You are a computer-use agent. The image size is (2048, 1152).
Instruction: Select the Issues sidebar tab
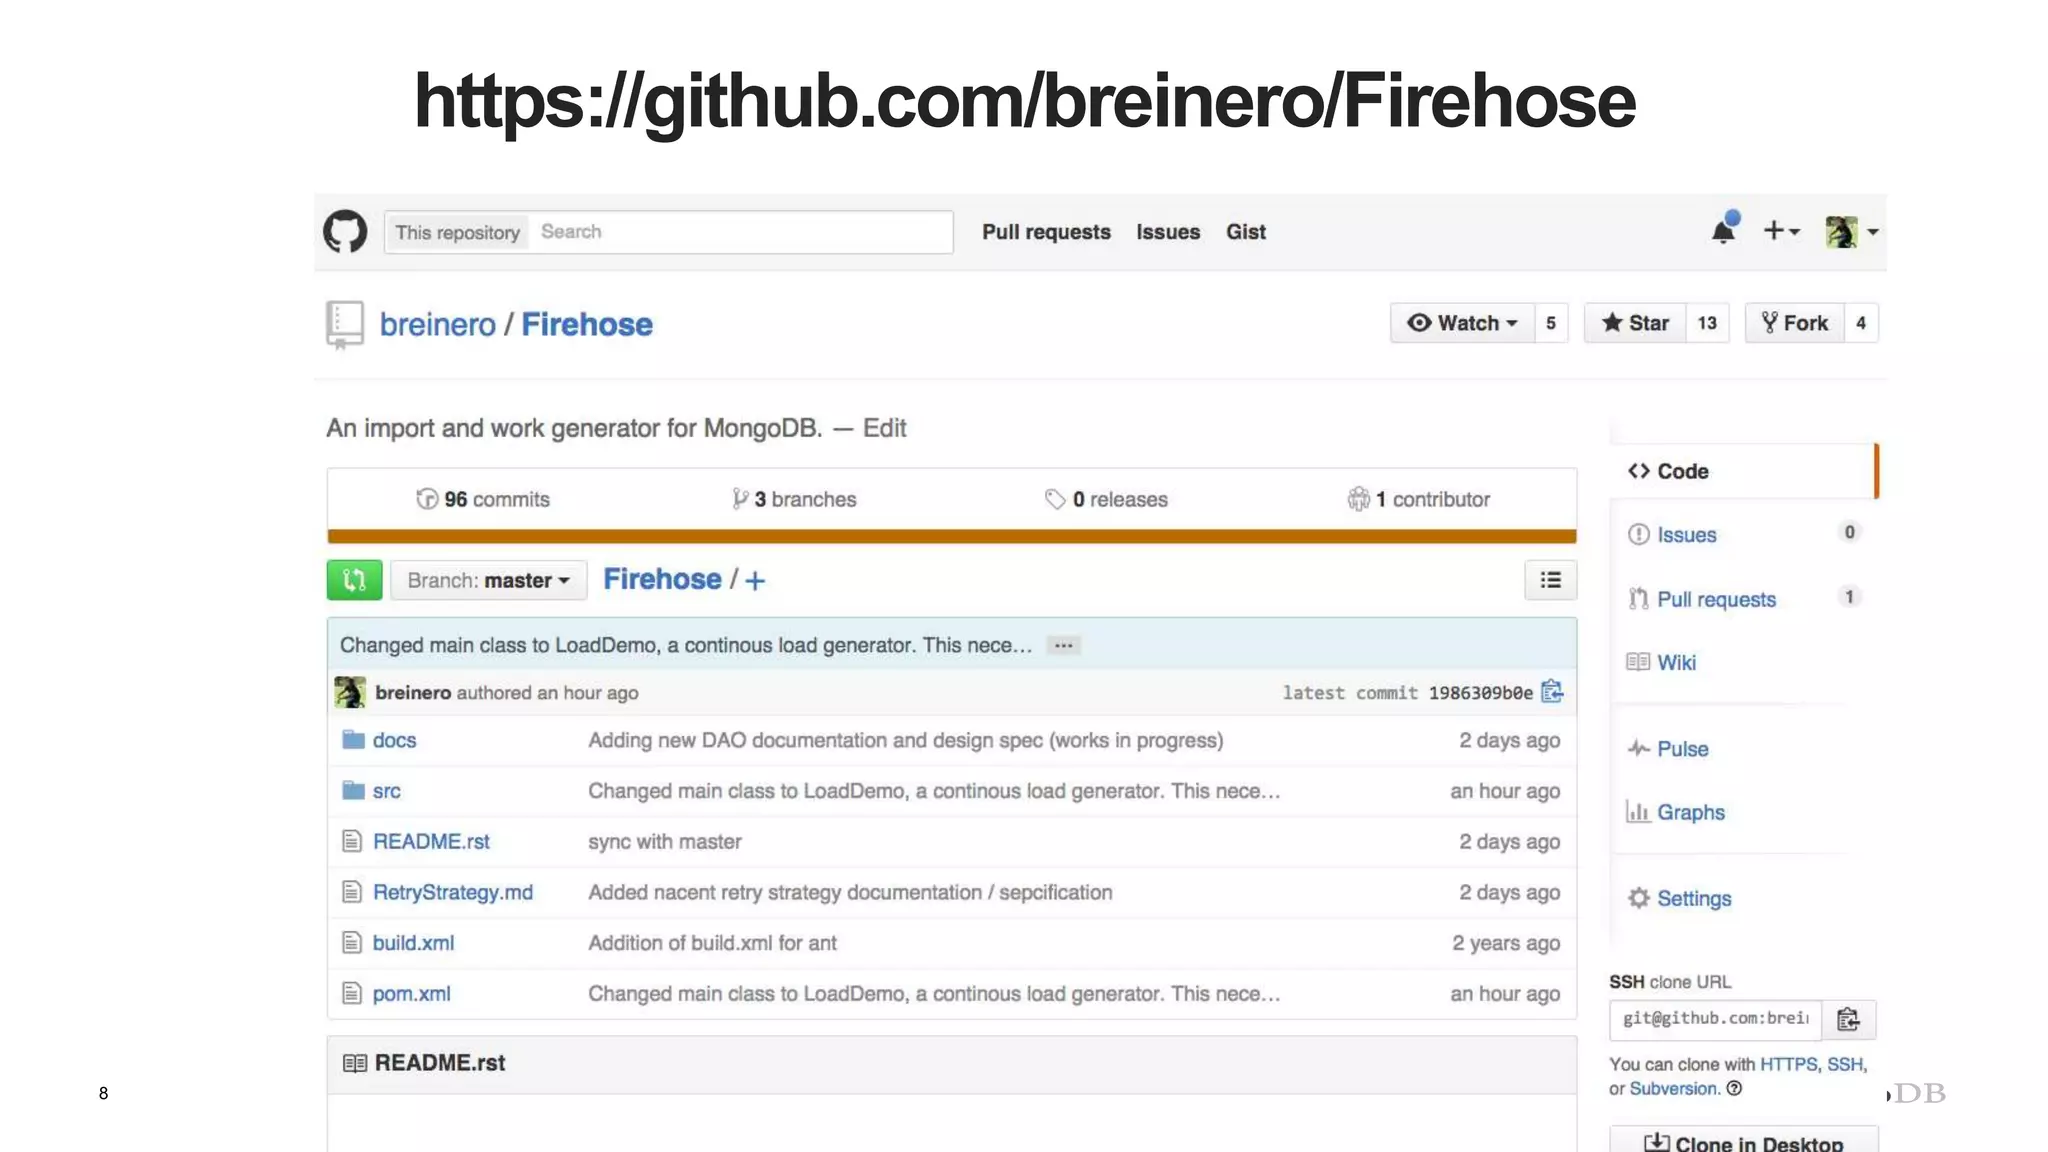point(1744,535)
